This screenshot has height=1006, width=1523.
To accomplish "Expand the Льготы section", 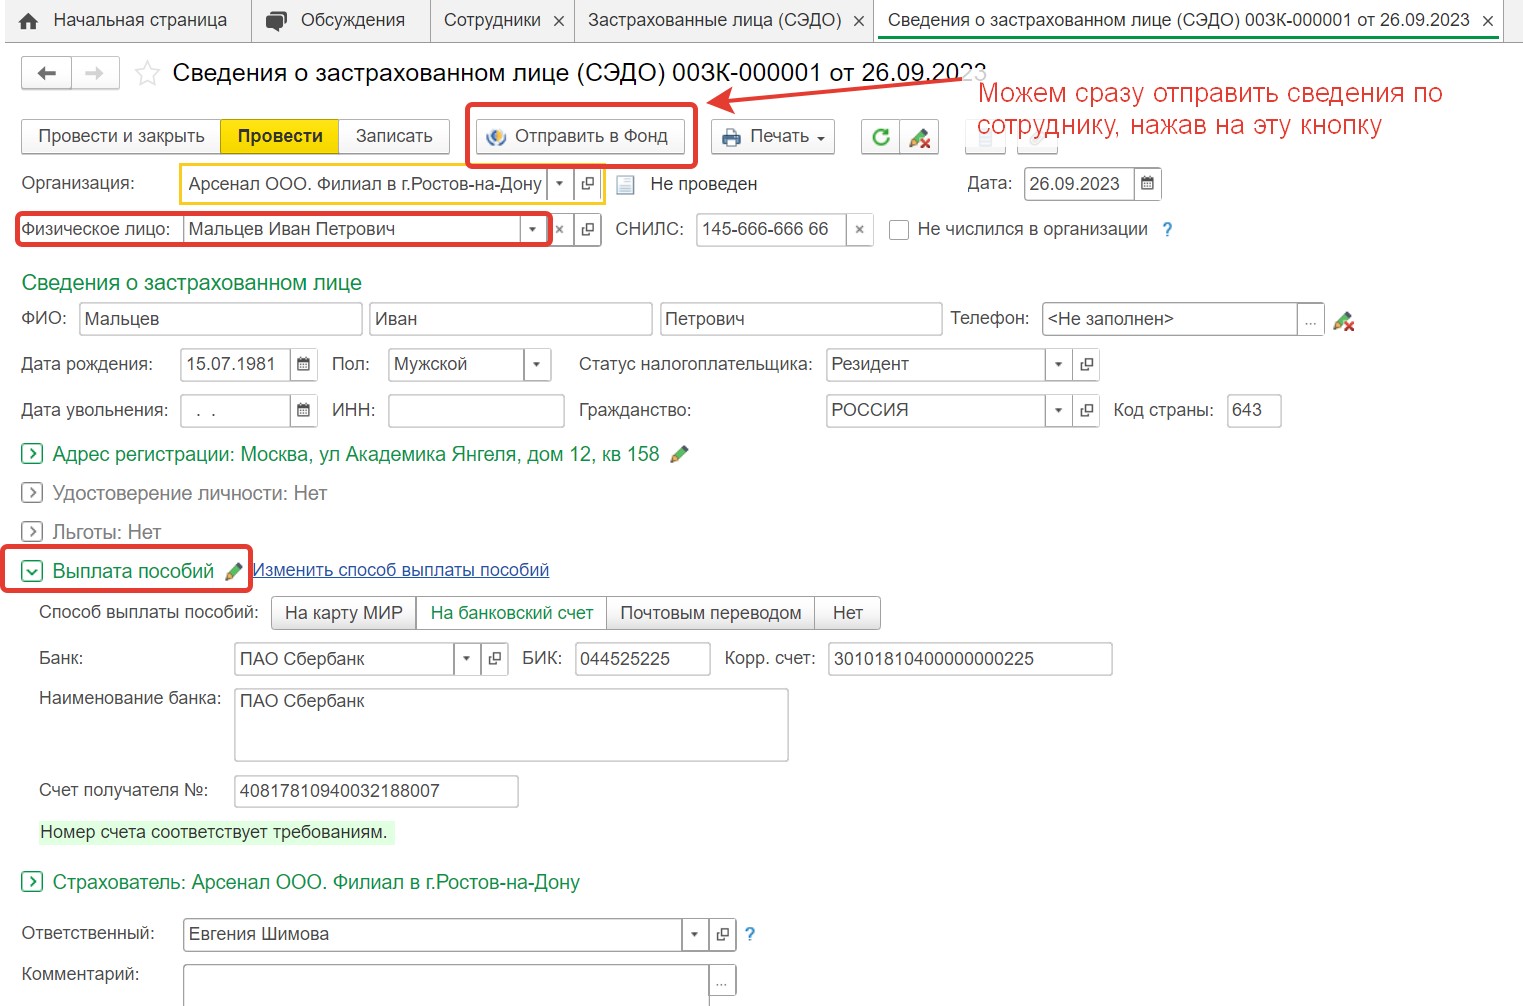I will [32, 532].
